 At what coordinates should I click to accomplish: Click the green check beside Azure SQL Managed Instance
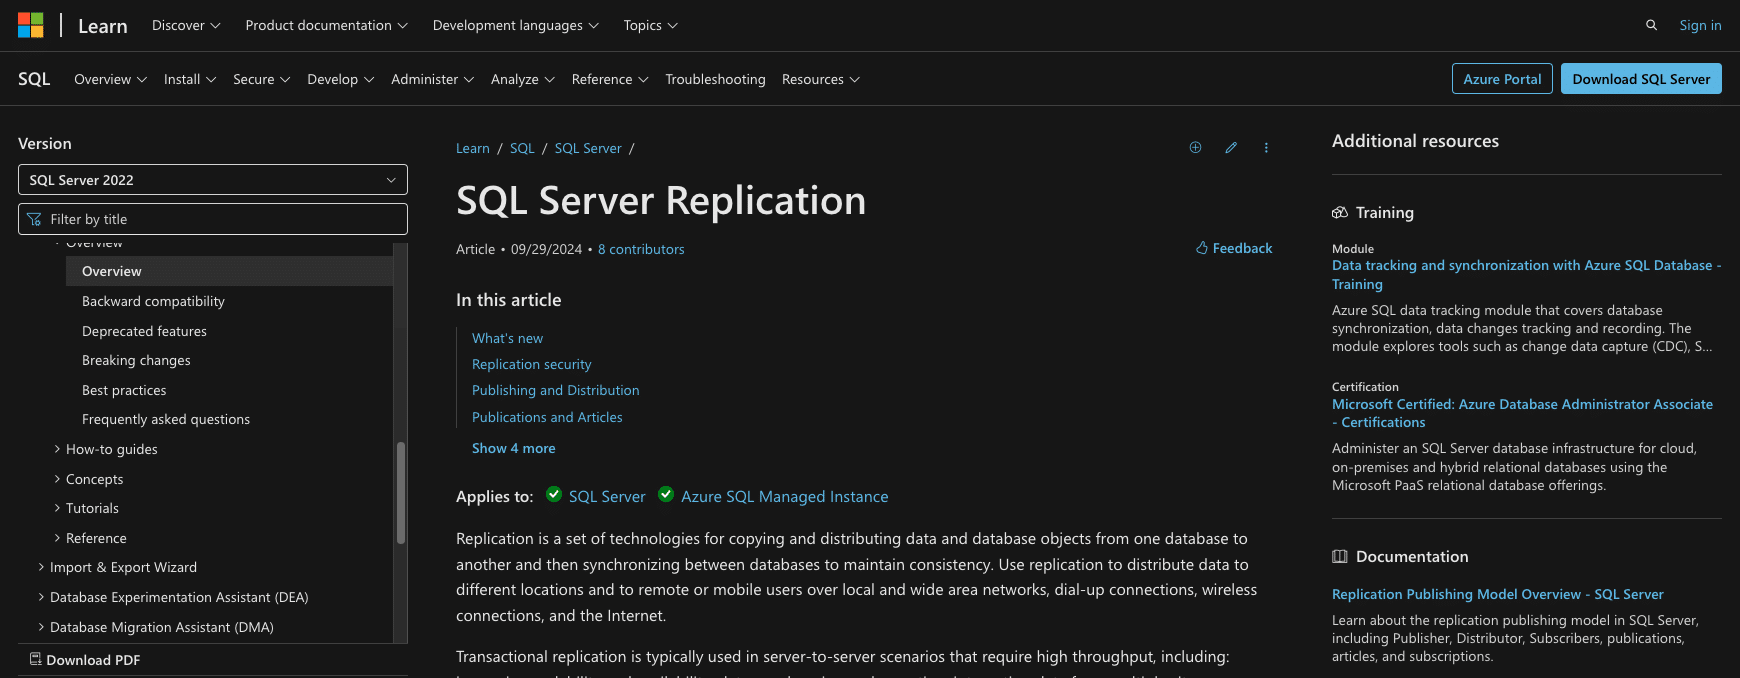click(666, 494)
